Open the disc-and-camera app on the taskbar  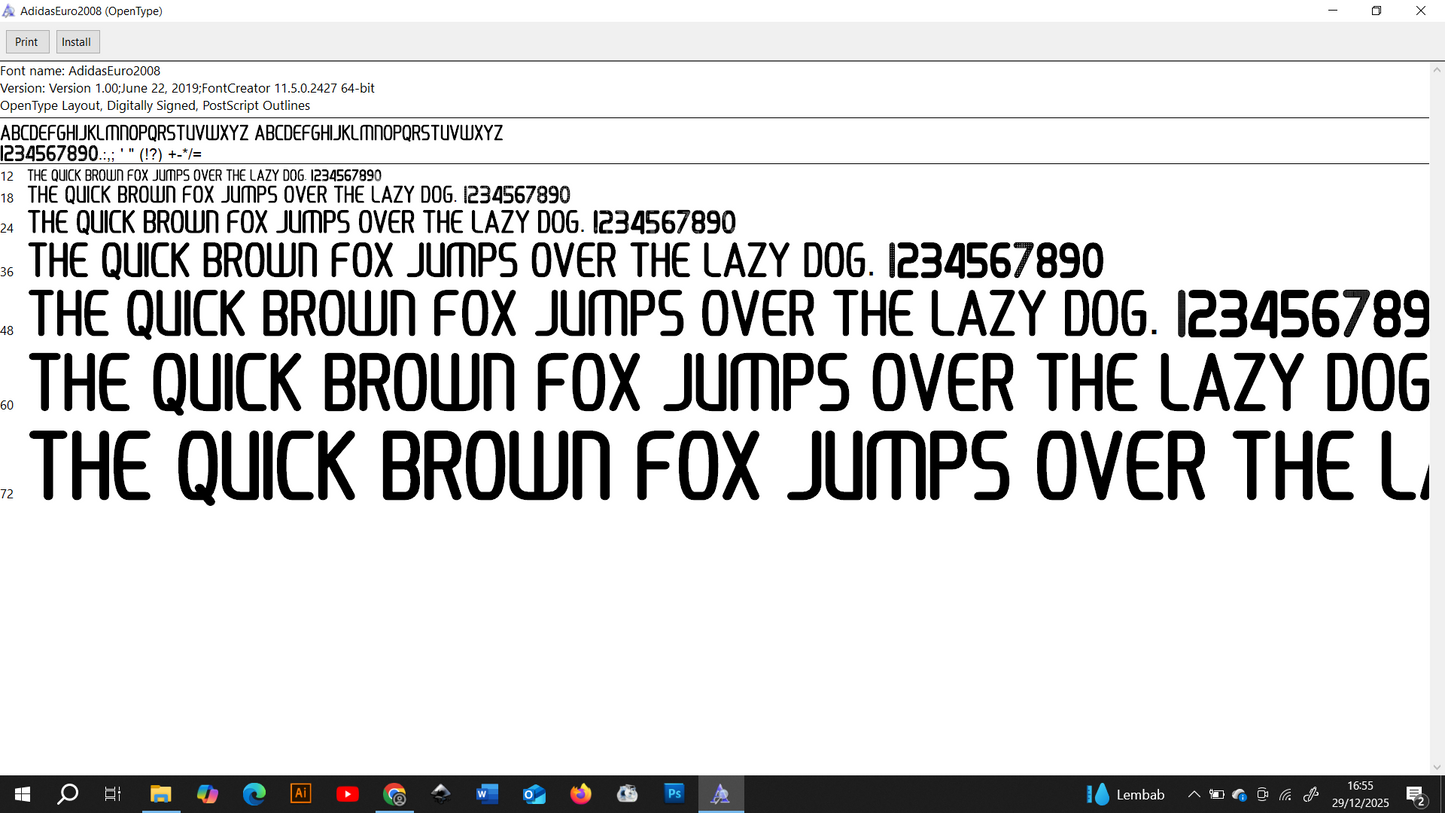point(628,795)
